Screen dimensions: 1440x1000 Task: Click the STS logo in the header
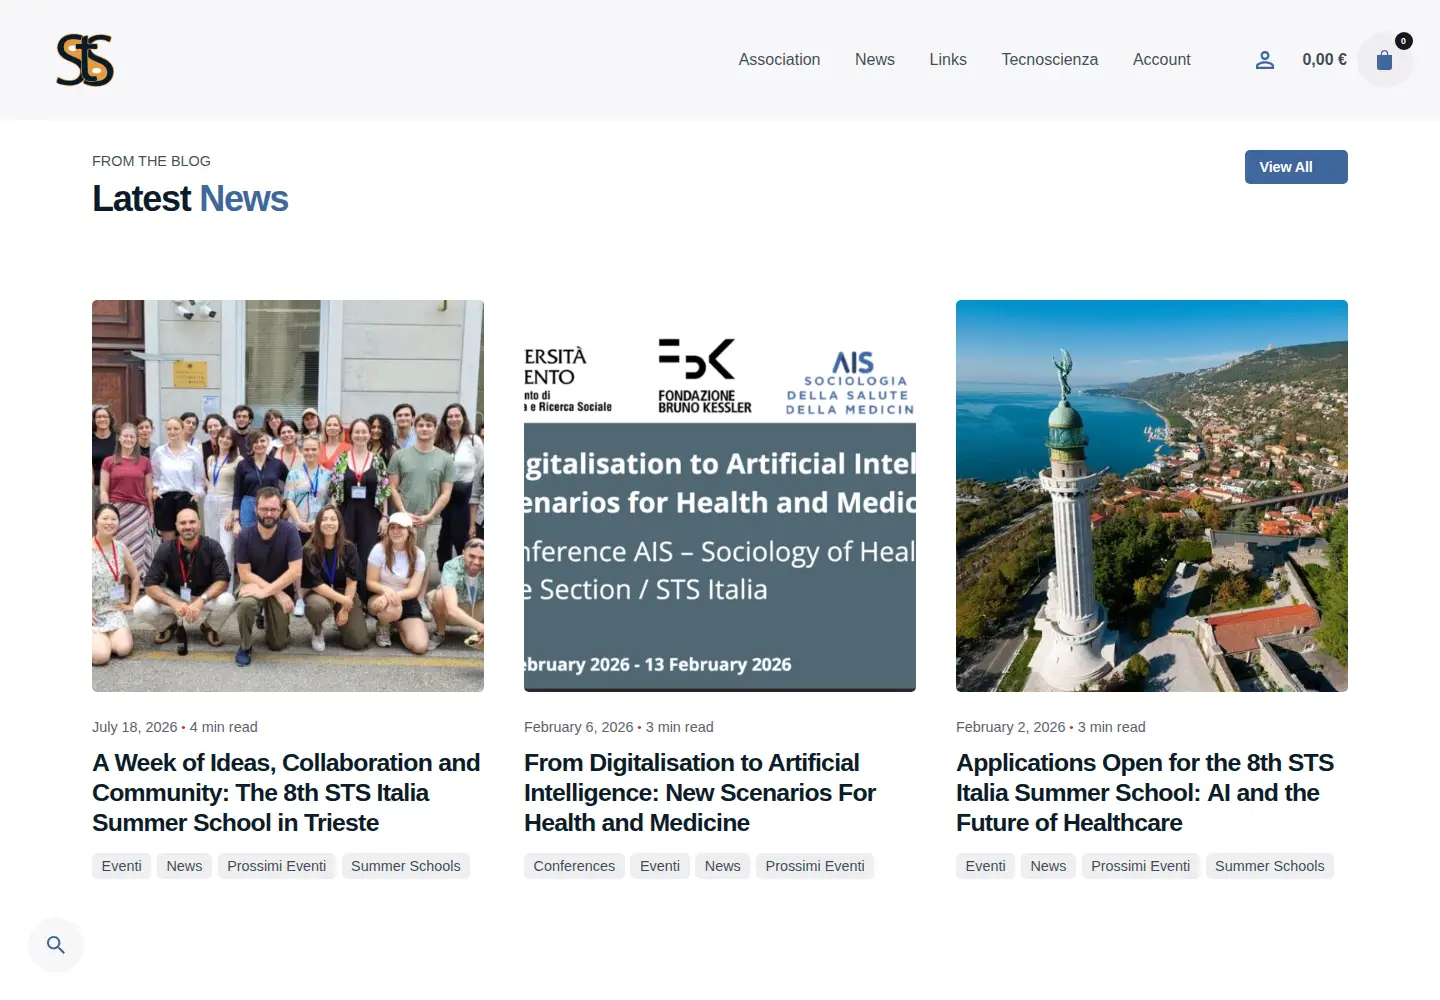(85, 60)
